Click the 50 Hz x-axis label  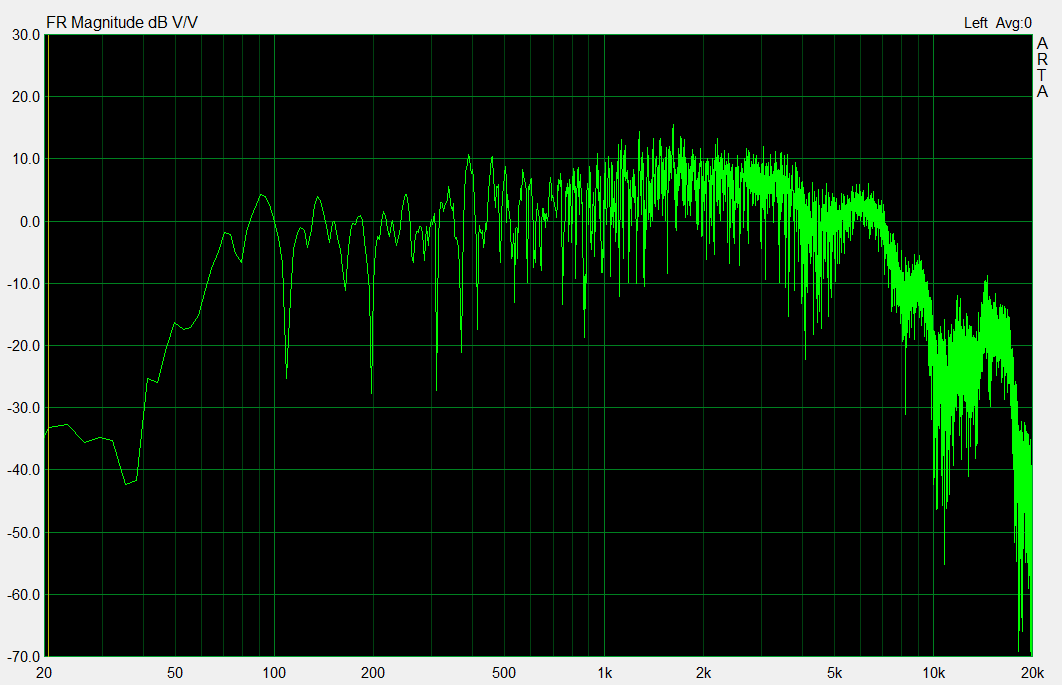[175, 673]
